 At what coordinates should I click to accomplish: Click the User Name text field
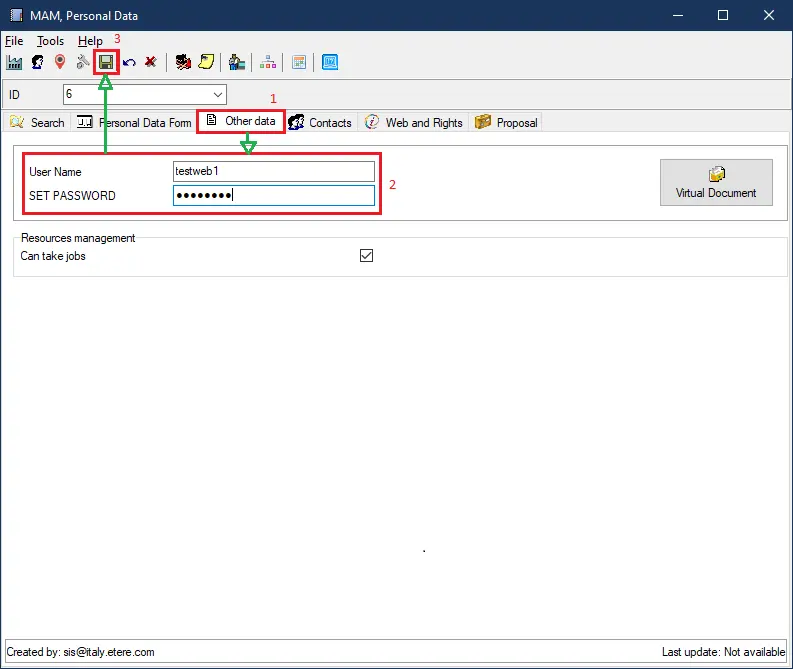pyautogui.click(x=273, y=172)
